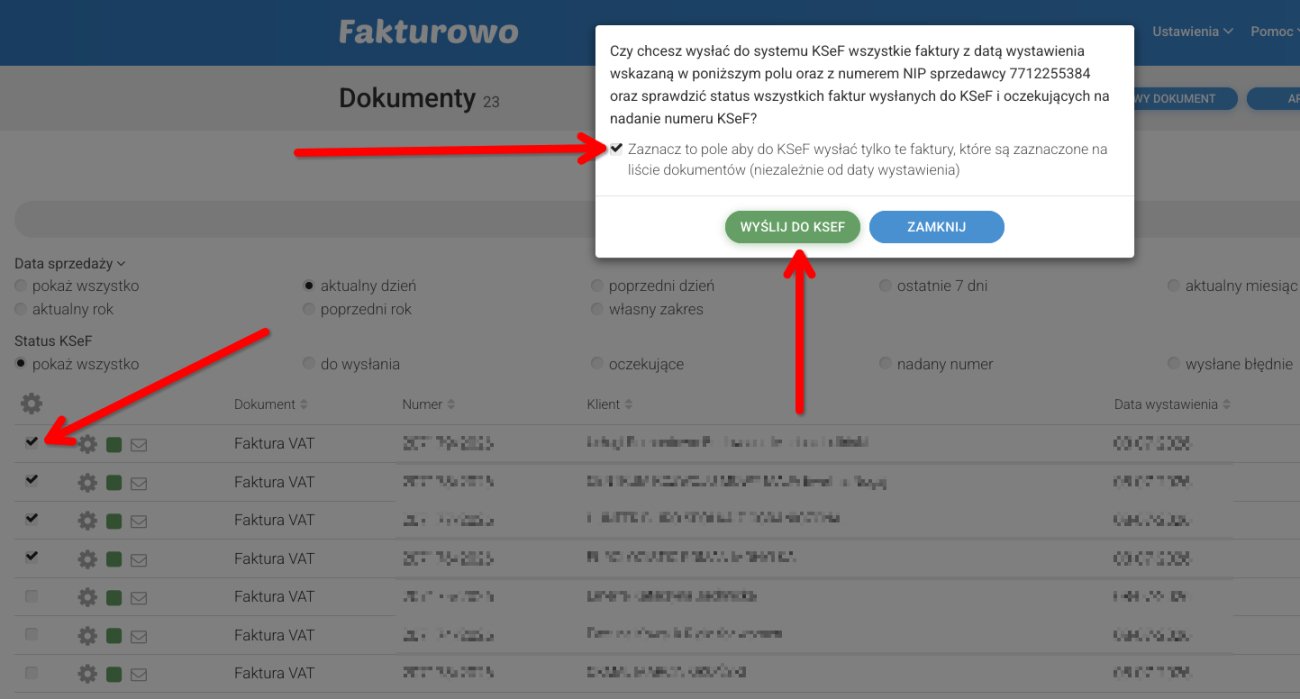Open the gear menu of the fourth document row
Screen dimensions: 1300x699
point(88,559)
